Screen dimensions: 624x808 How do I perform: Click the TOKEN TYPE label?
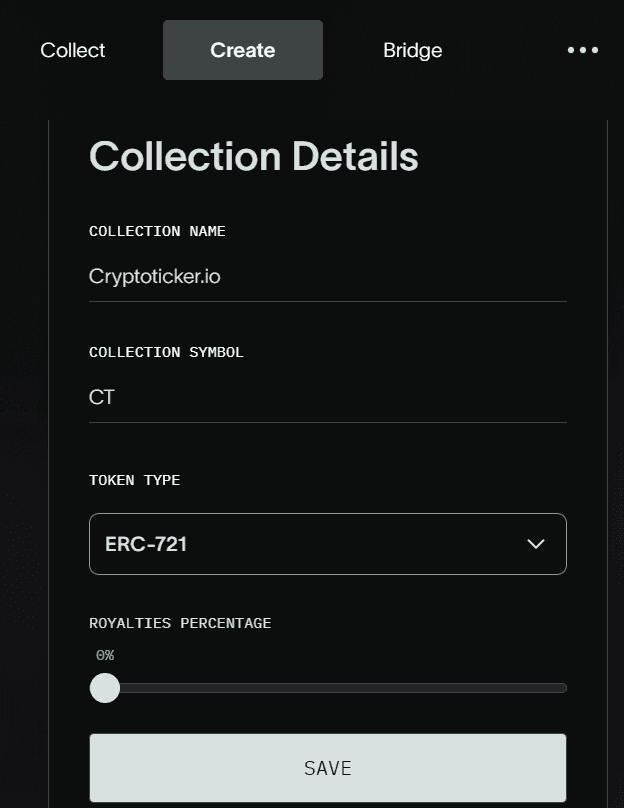(135, 480)
